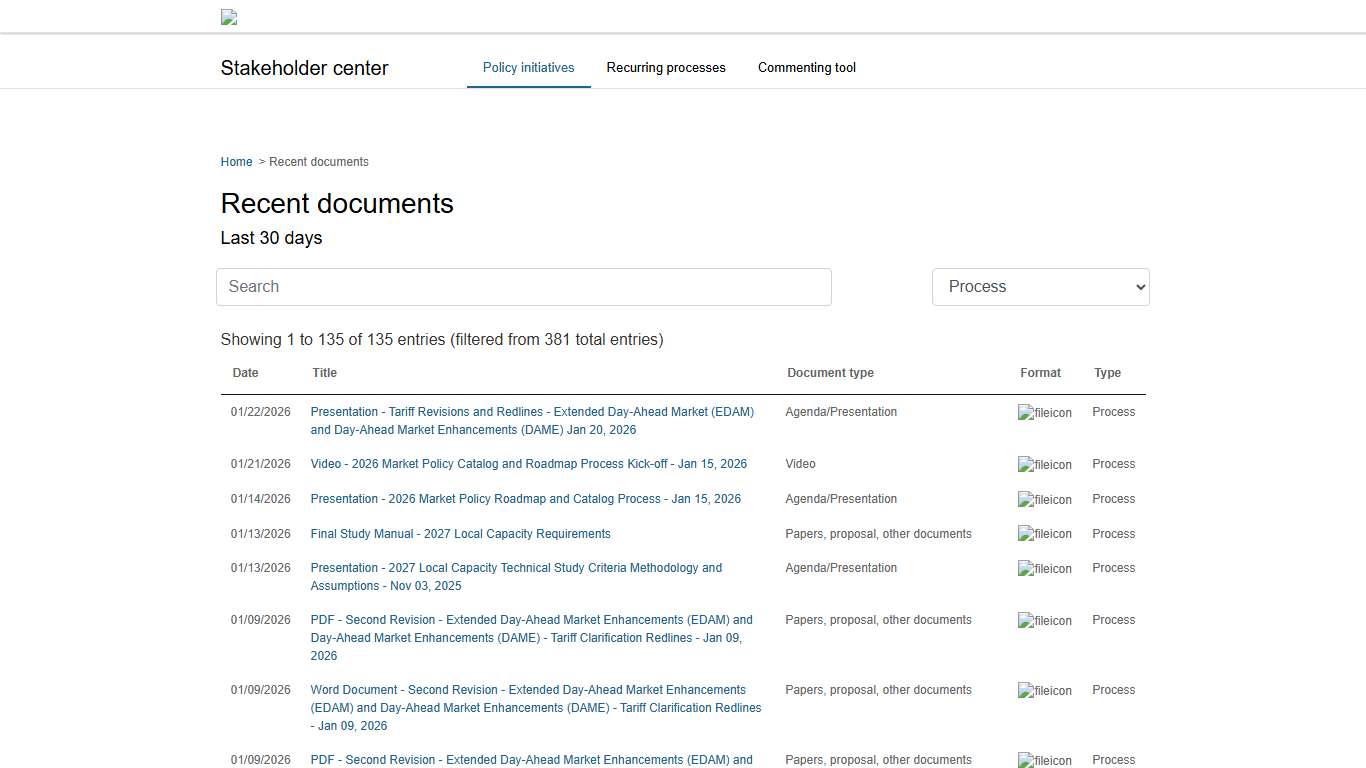Open the Commenting tool tab
This screenshot has width=1366, height=768.
point(806,67)
